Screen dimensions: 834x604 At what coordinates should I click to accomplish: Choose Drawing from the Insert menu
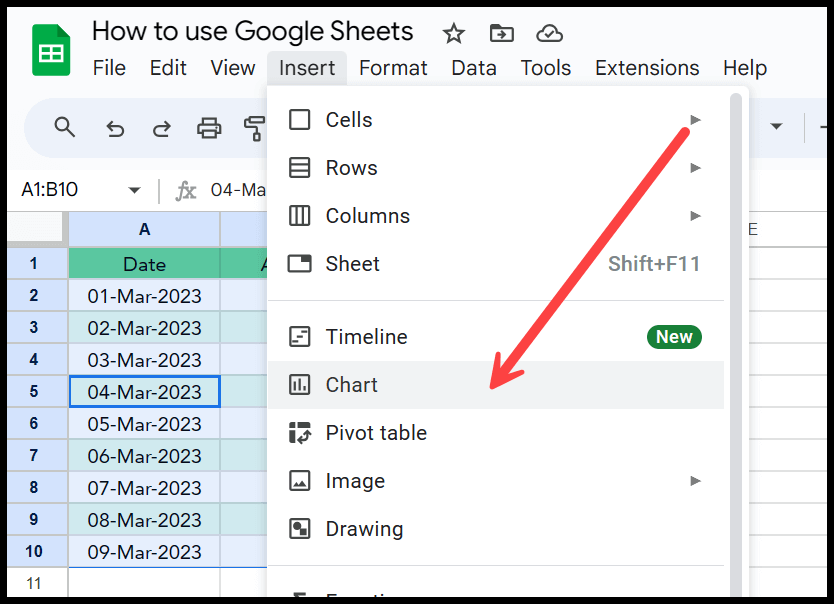496,528
